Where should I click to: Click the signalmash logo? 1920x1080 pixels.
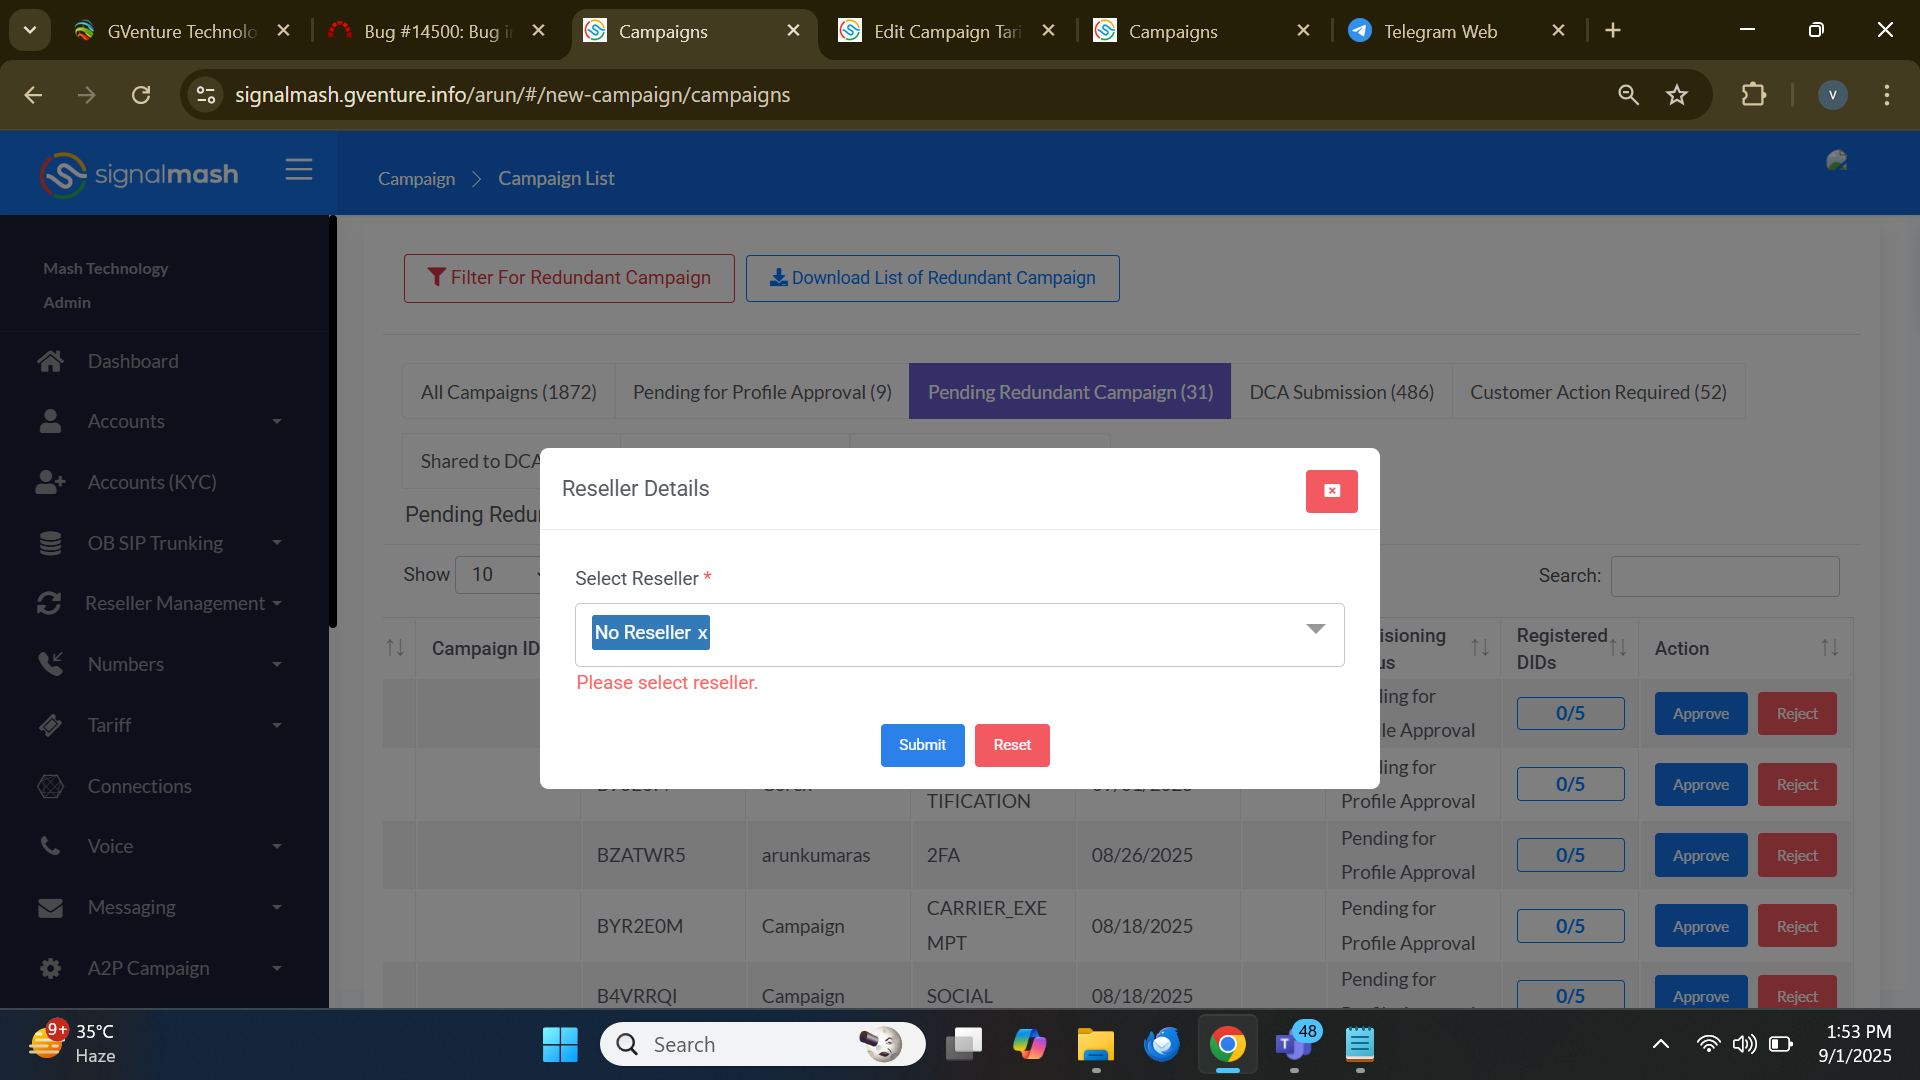139,175
